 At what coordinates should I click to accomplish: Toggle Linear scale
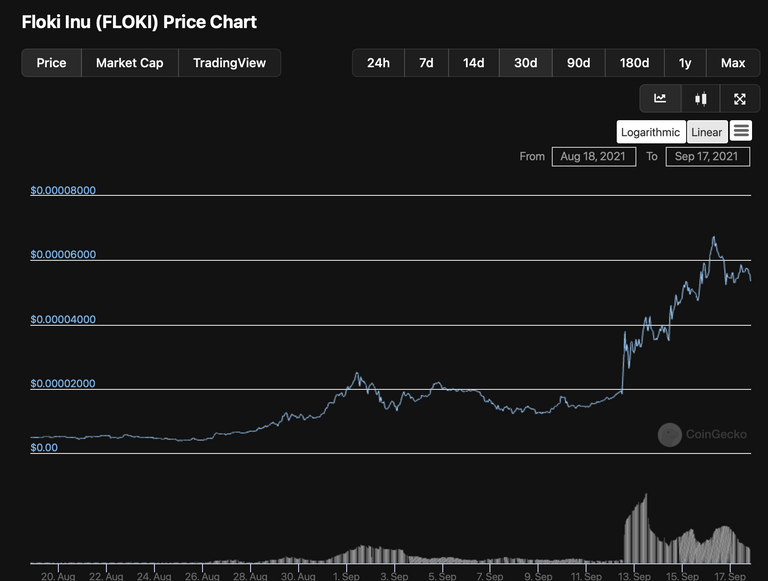pyautogui.click(x=707, y=132)
